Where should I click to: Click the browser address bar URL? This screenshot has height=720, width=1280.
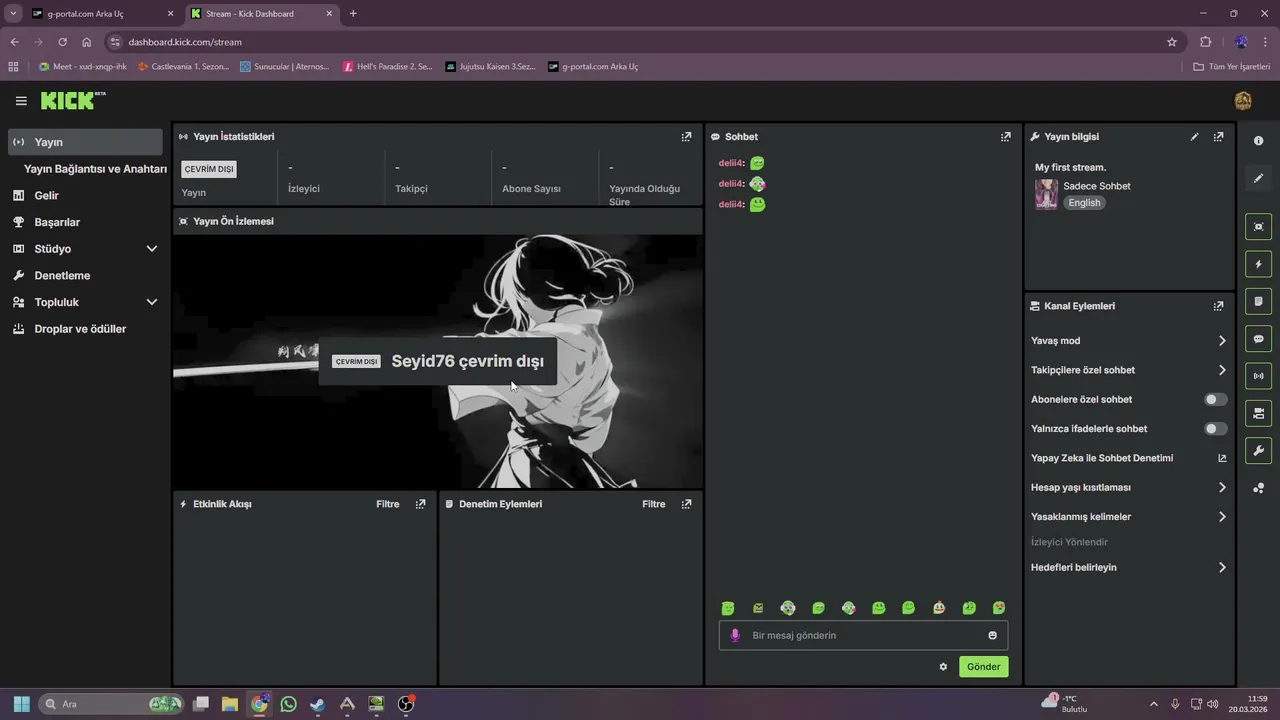point(185,42)
